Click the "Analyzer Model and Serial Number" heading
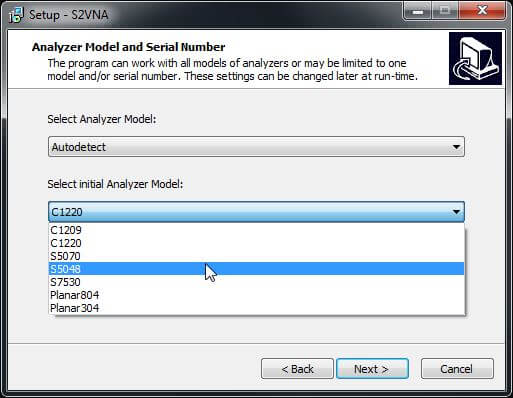513x398 pixels. pyautogui.click(x=129, y=47)
